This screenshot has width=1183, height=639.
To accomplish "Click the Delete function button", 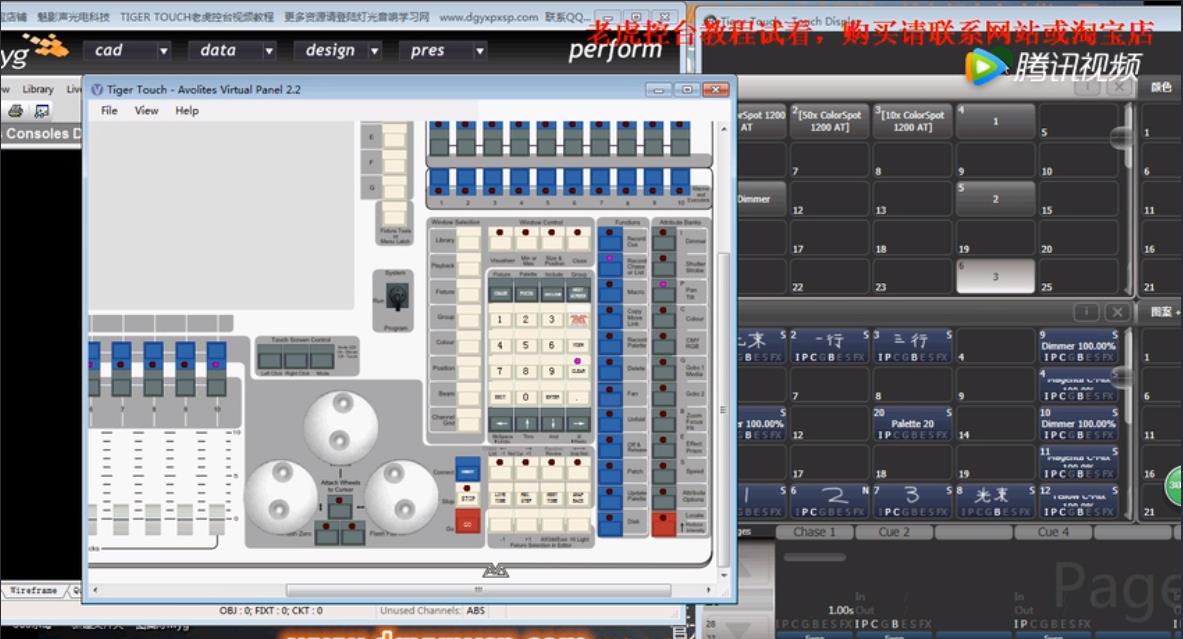I will [610, 368].
